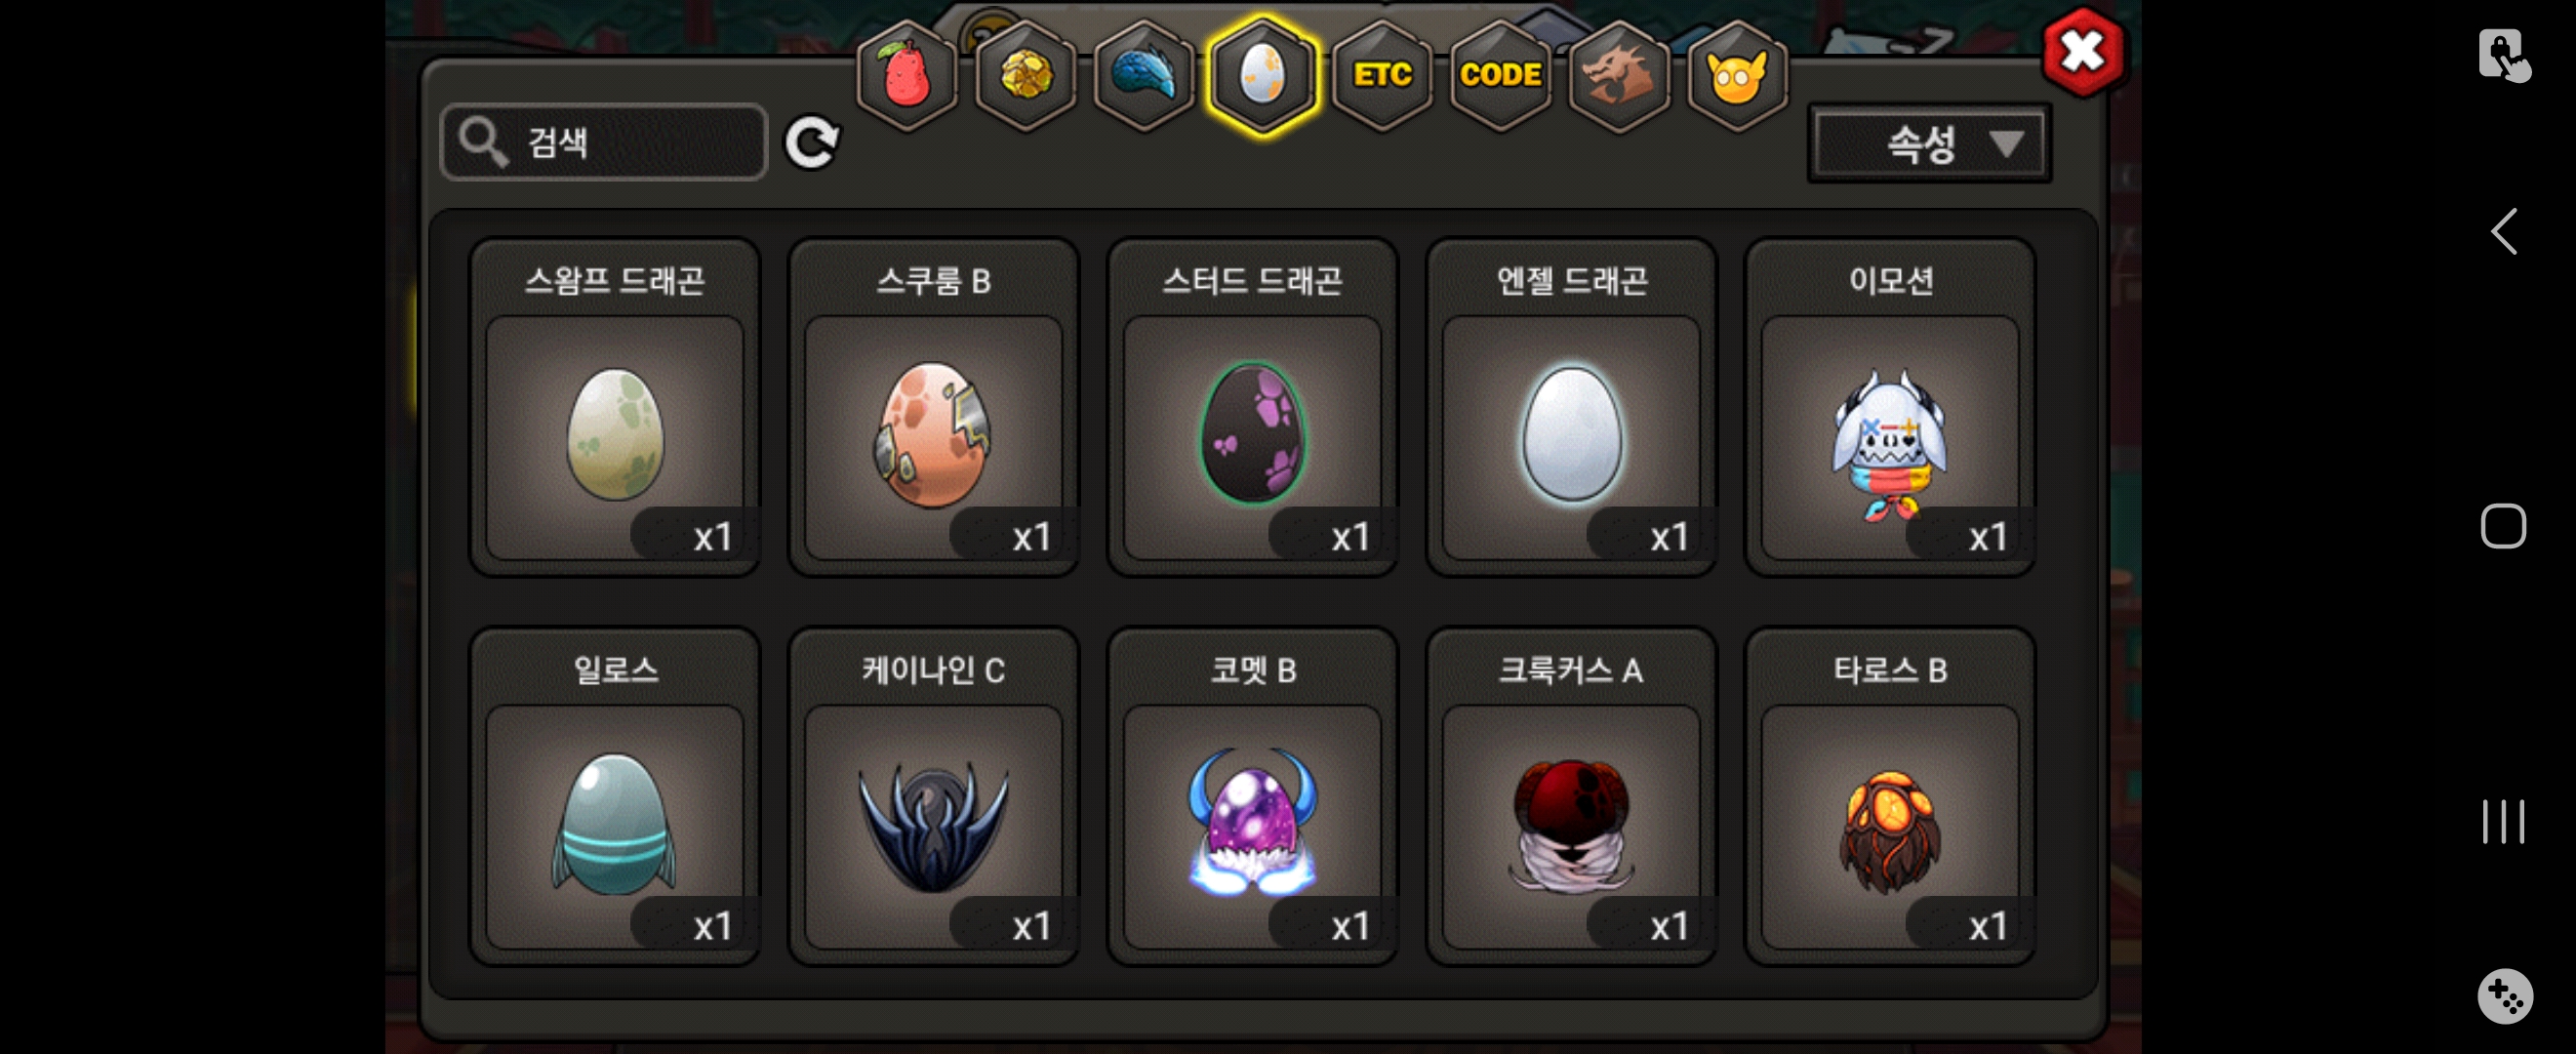The width and height of the screenshot is (2576, 1054).
Task: Choose the 엔젤 드래곤 white egg
Action: tap(1571, 407)
